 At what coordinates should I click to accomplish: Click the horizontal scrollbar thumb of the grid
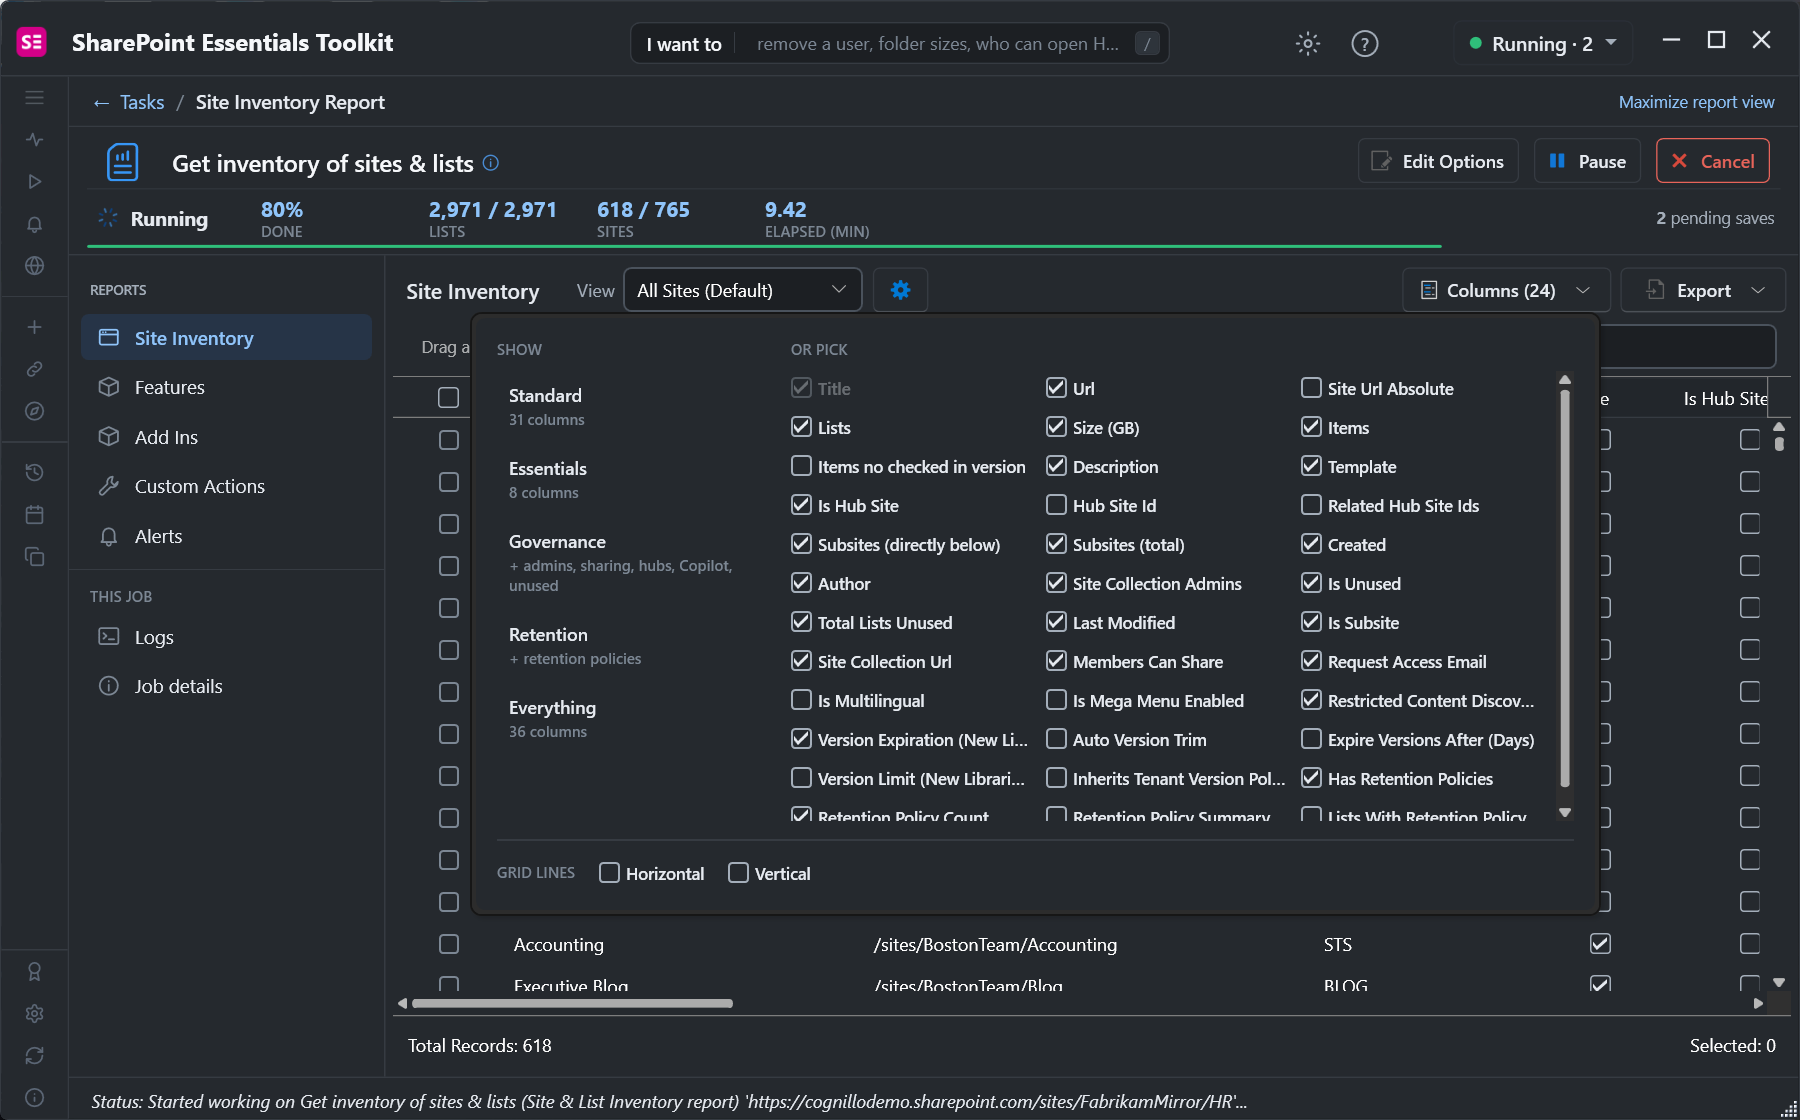572,1003
